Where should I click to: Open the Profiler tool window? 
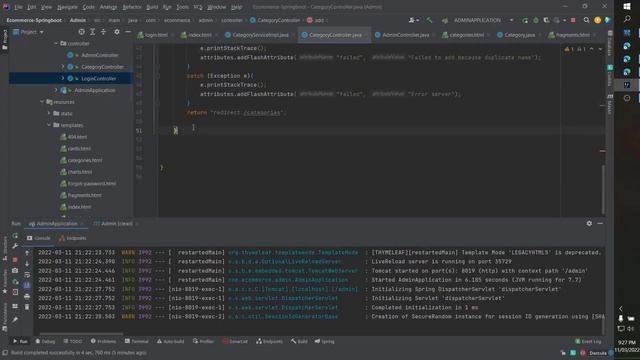pyautogui.click(x=203, y=341)
